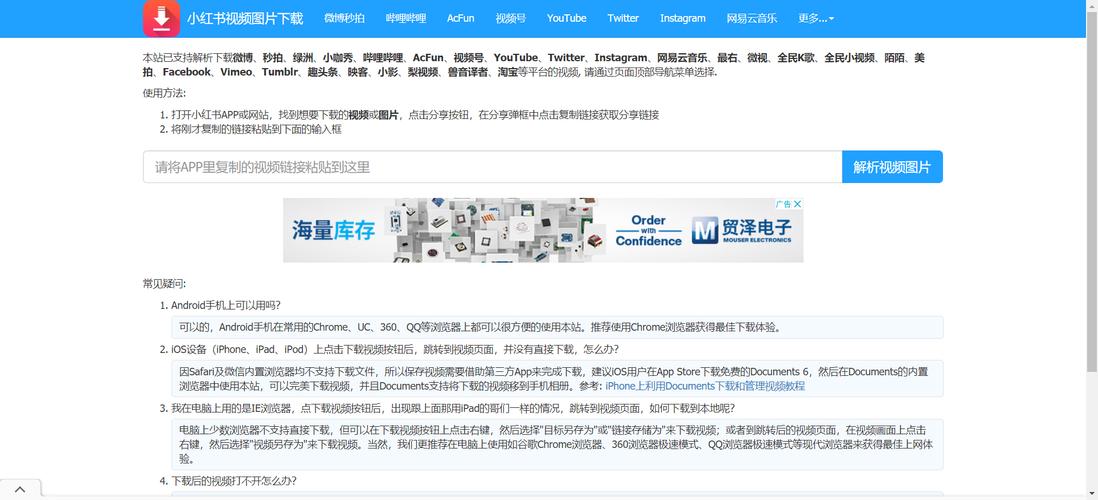Click the question 下载后的视频打不开怎么办?
This screenshot has height=500, width=1098.
(x=234, y=481)
